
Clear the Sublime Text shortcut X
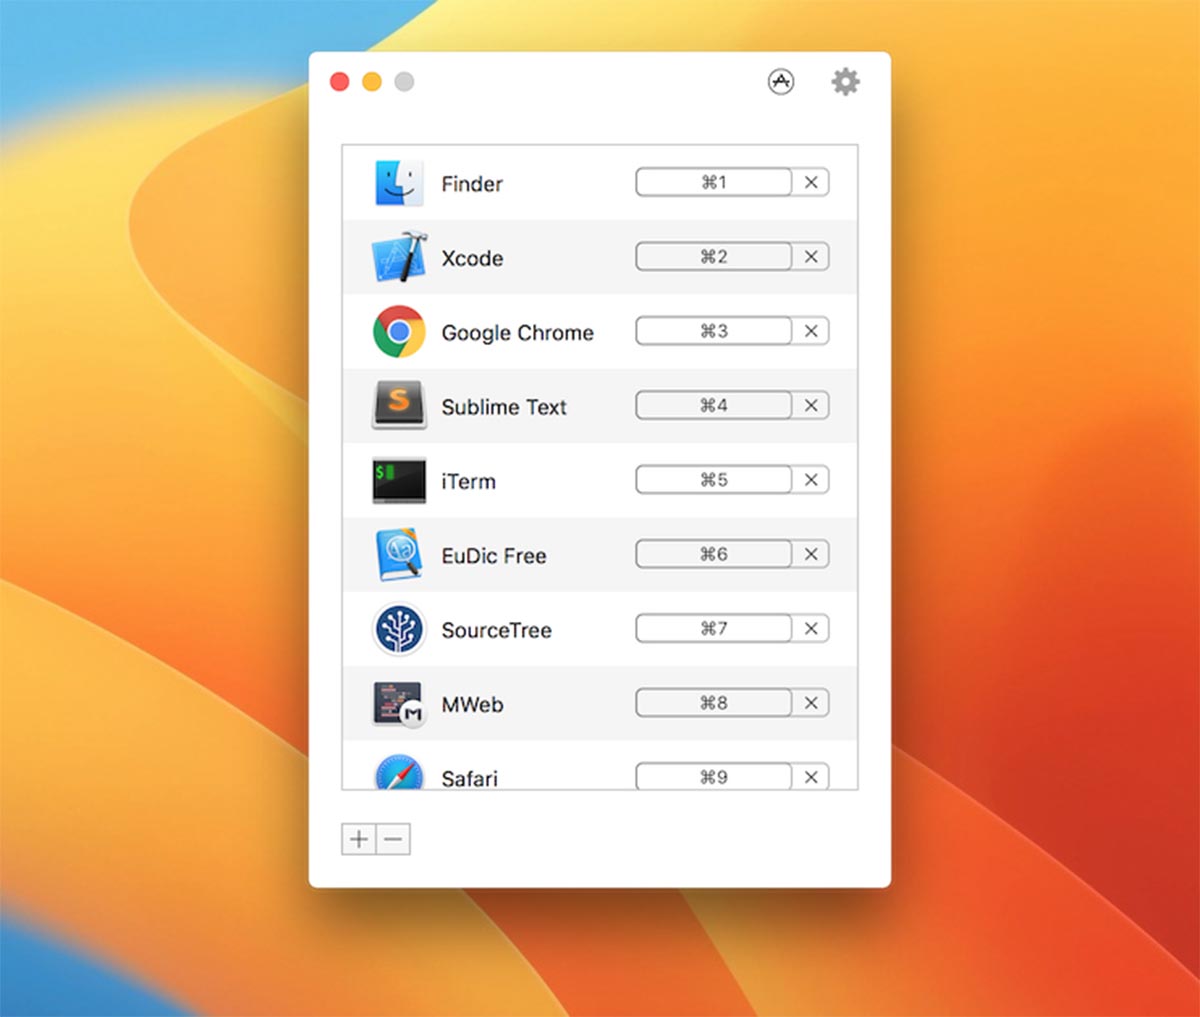click(811, 405)
